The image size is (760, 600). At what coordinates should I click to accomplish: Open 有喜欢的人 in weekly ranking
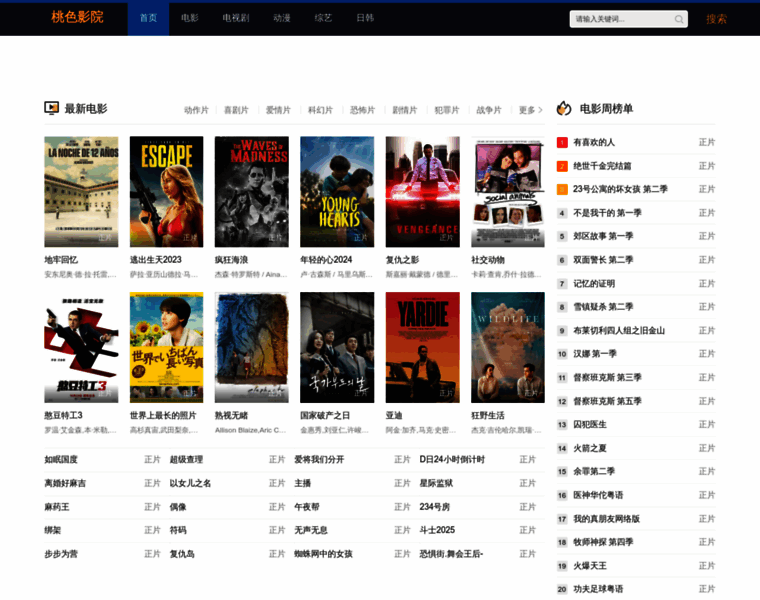click(x=594, y=142)
